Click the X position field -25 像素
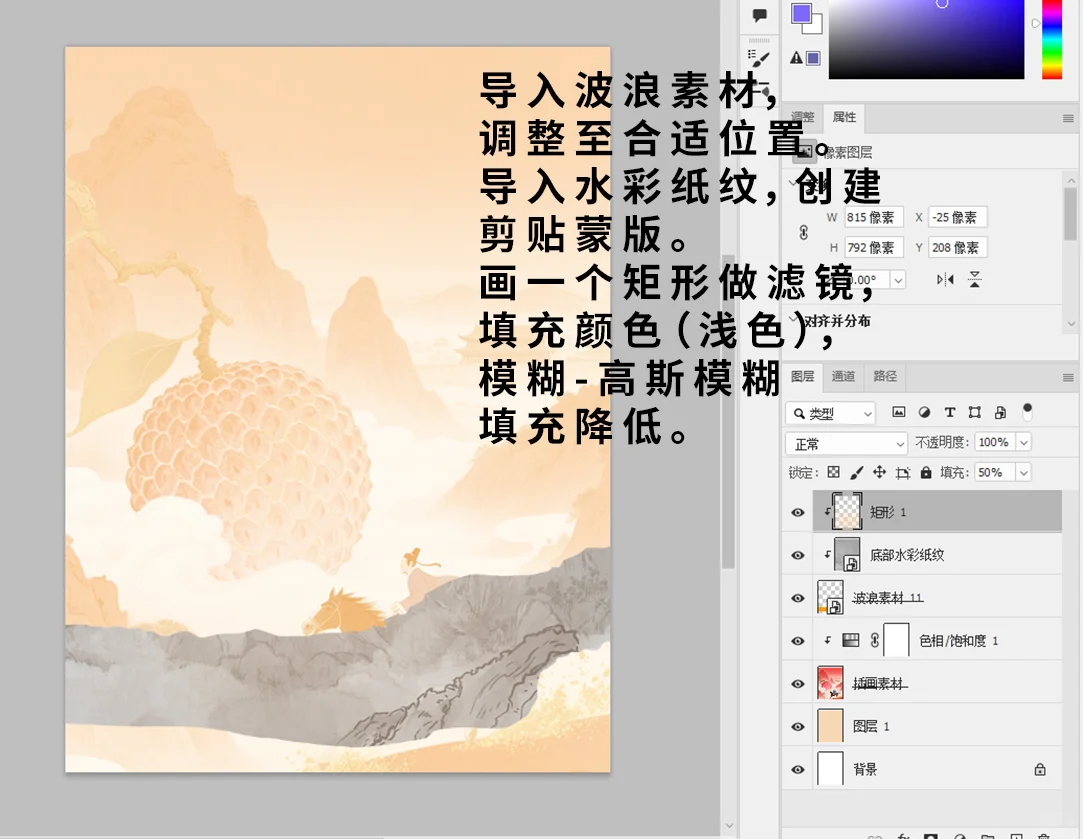 point(958,217)
